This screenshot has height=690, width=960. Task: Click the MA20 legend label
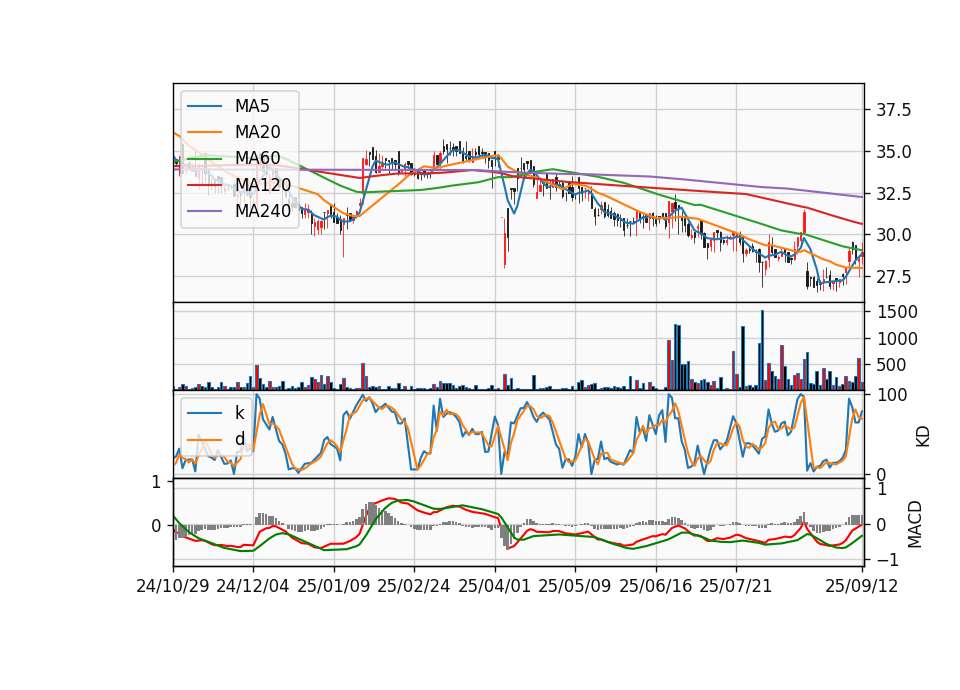click(x=257, y=132)
